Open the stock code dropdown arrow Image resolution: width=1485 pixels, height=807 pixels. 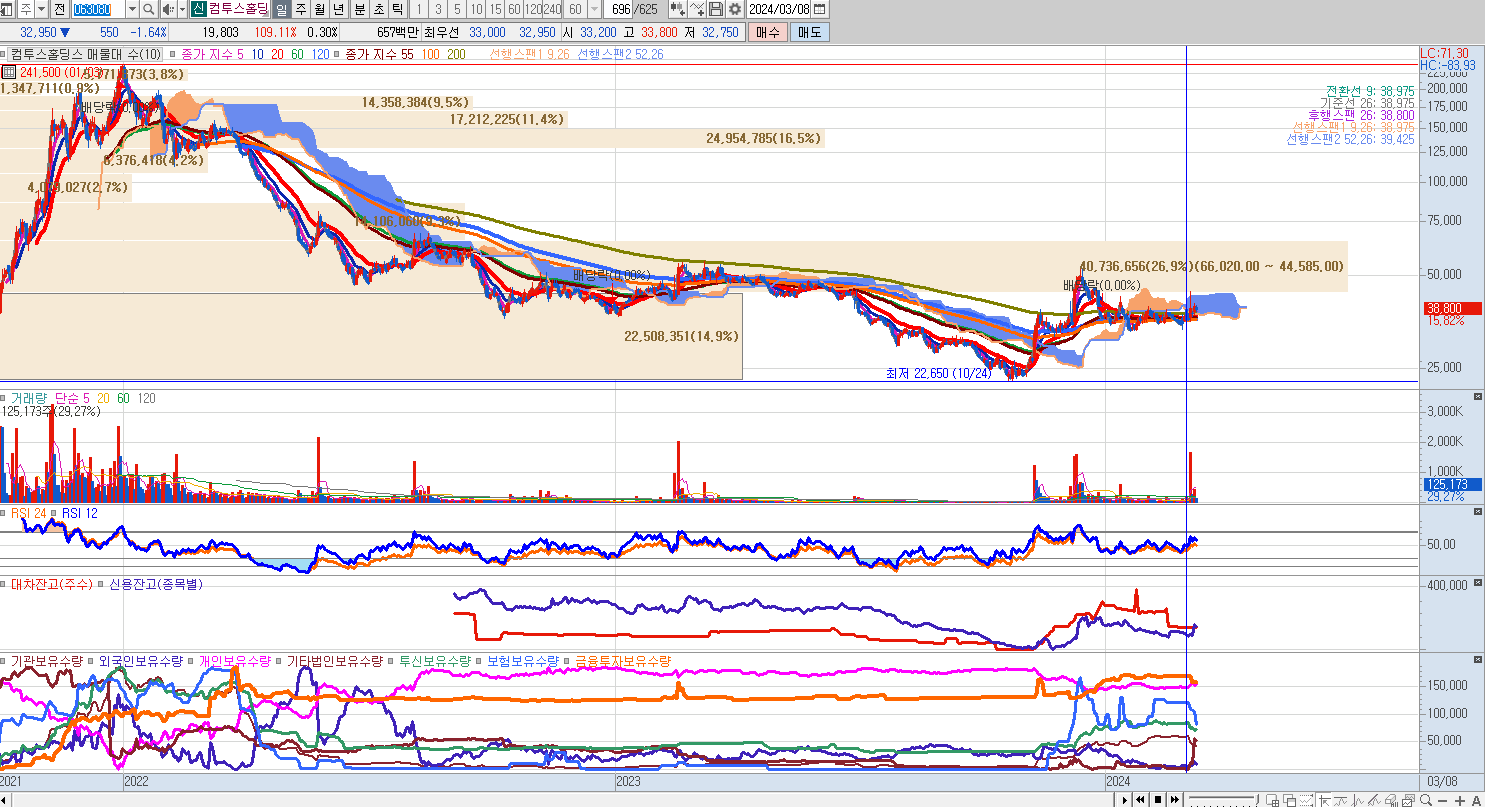pos(131,9)
